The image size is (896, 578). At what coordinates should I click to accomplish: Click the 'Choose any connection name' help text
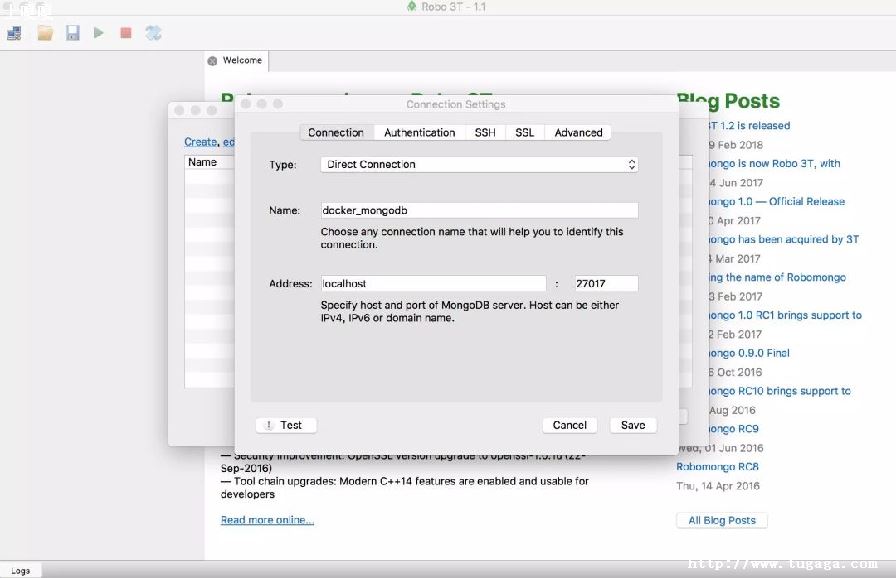472,238
